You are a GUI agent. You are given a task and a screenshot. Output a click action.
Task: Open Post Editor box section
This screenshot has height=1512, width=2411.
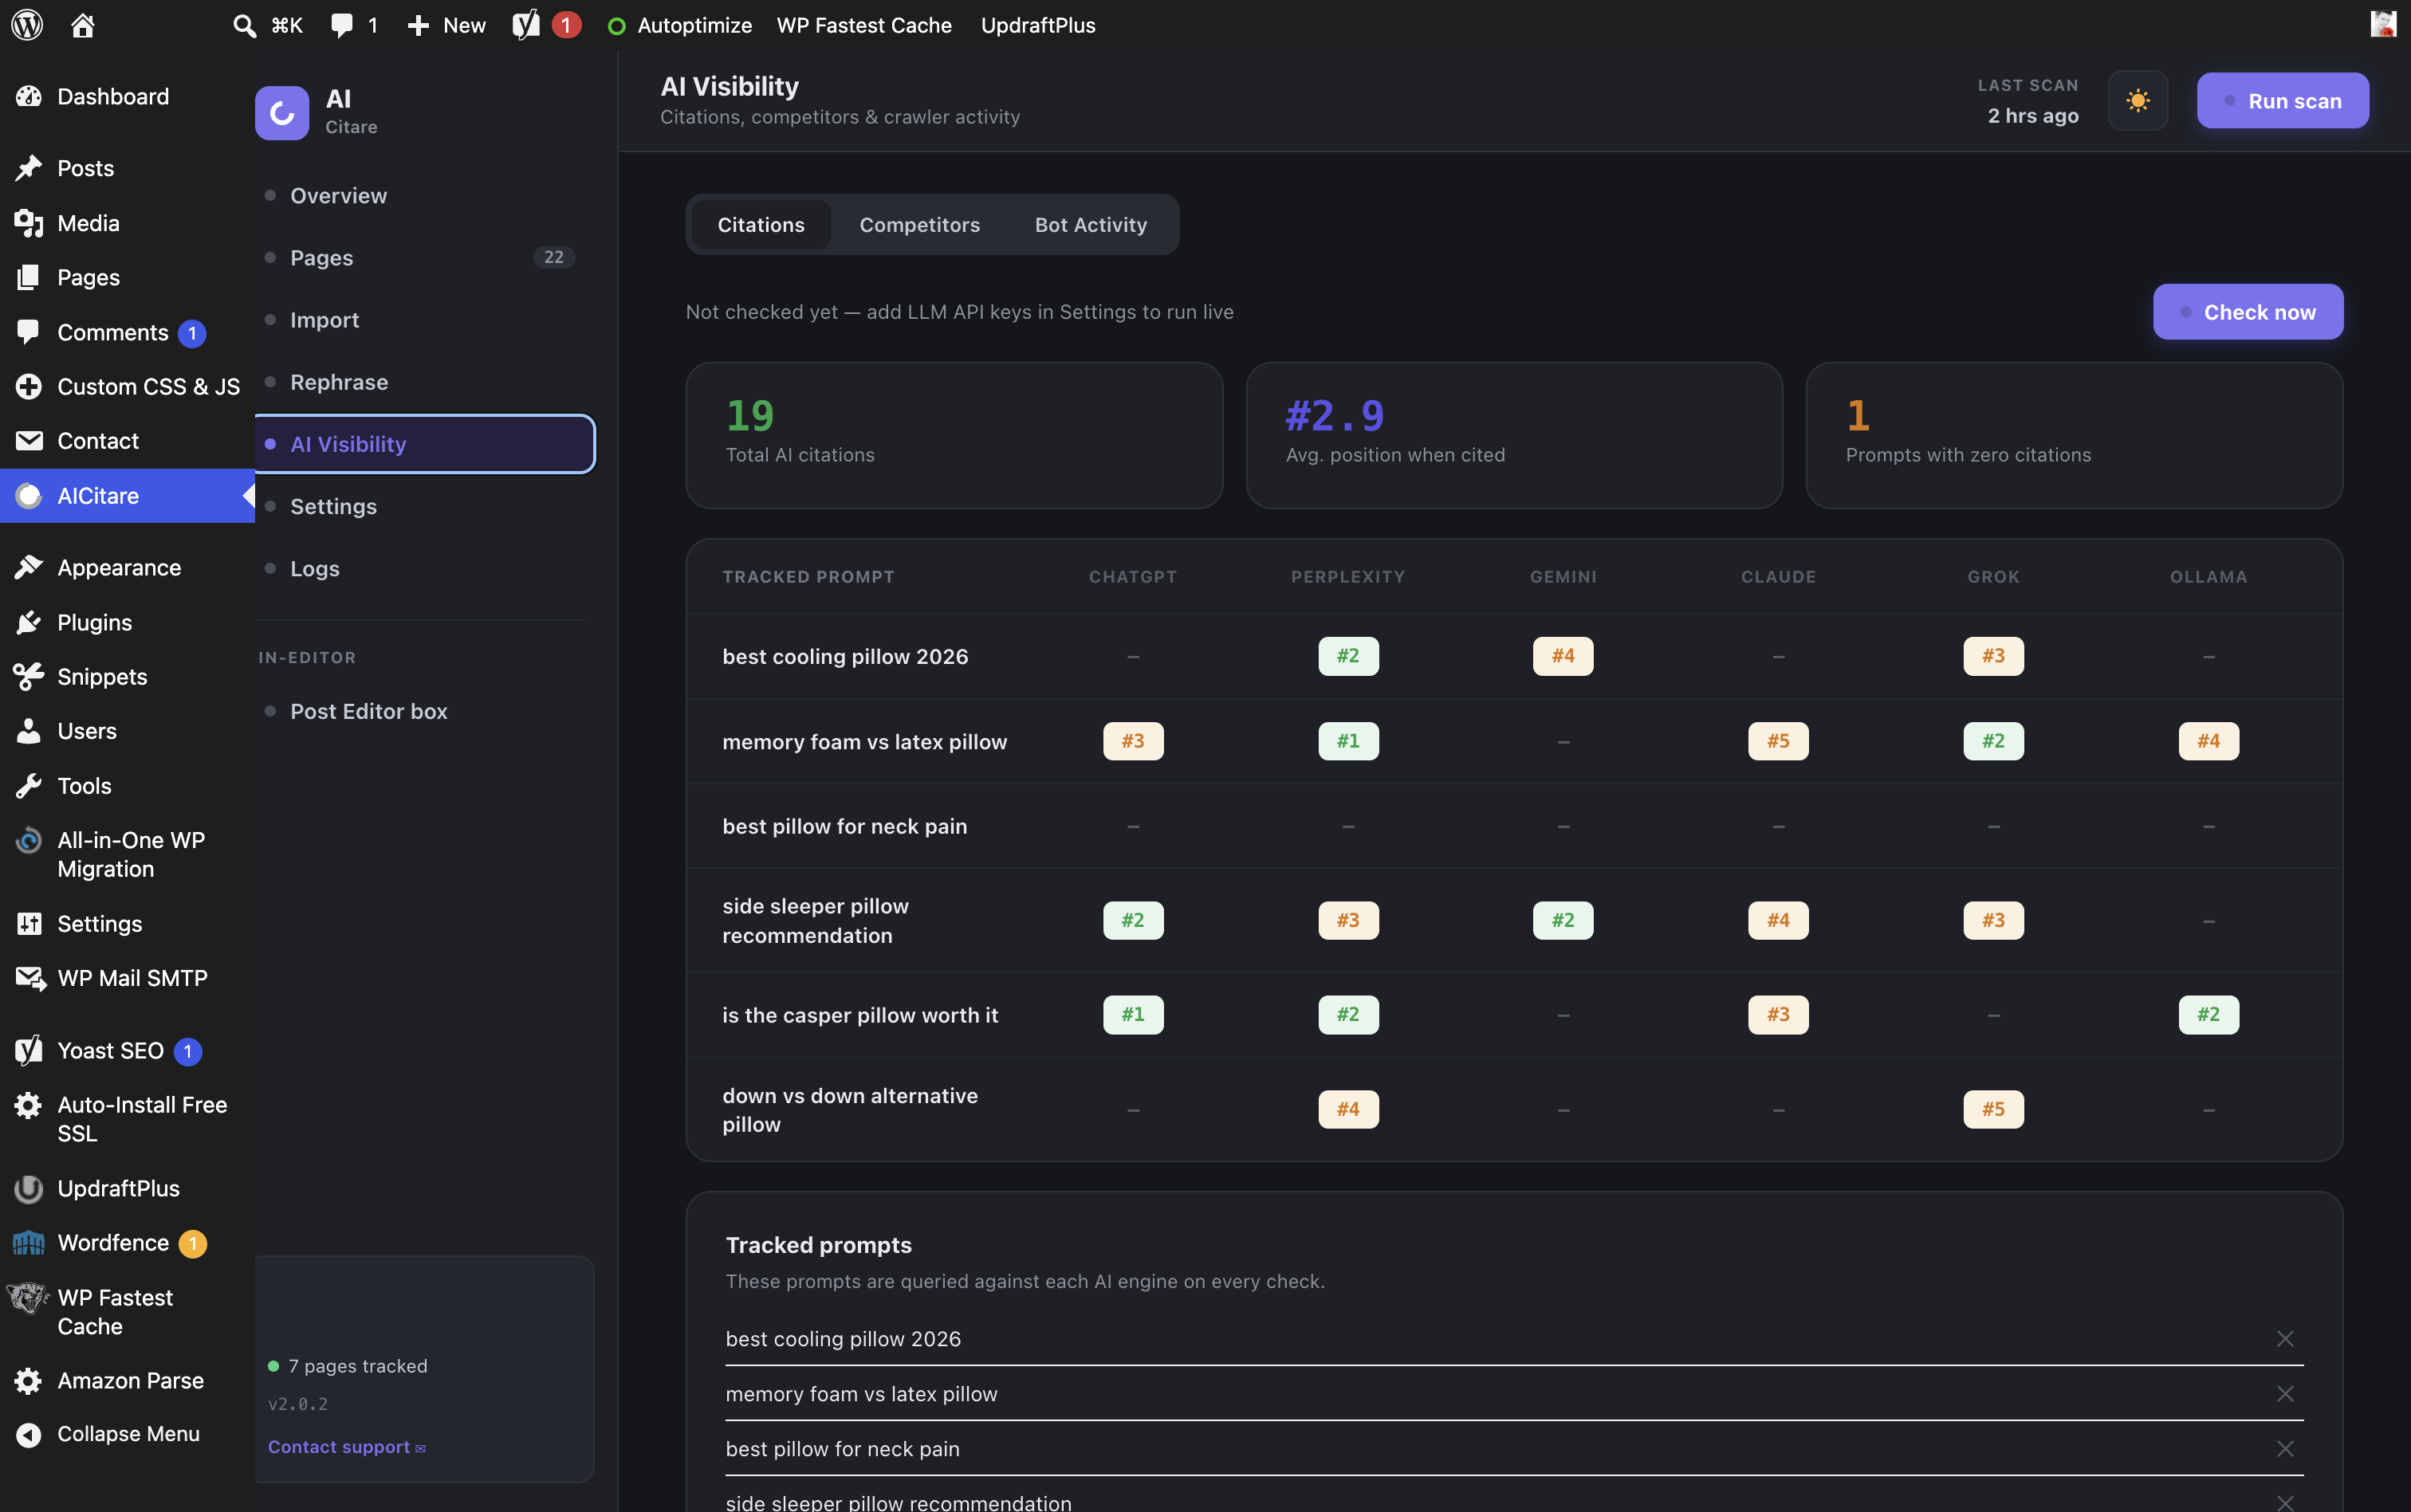(x=425, y=711)
